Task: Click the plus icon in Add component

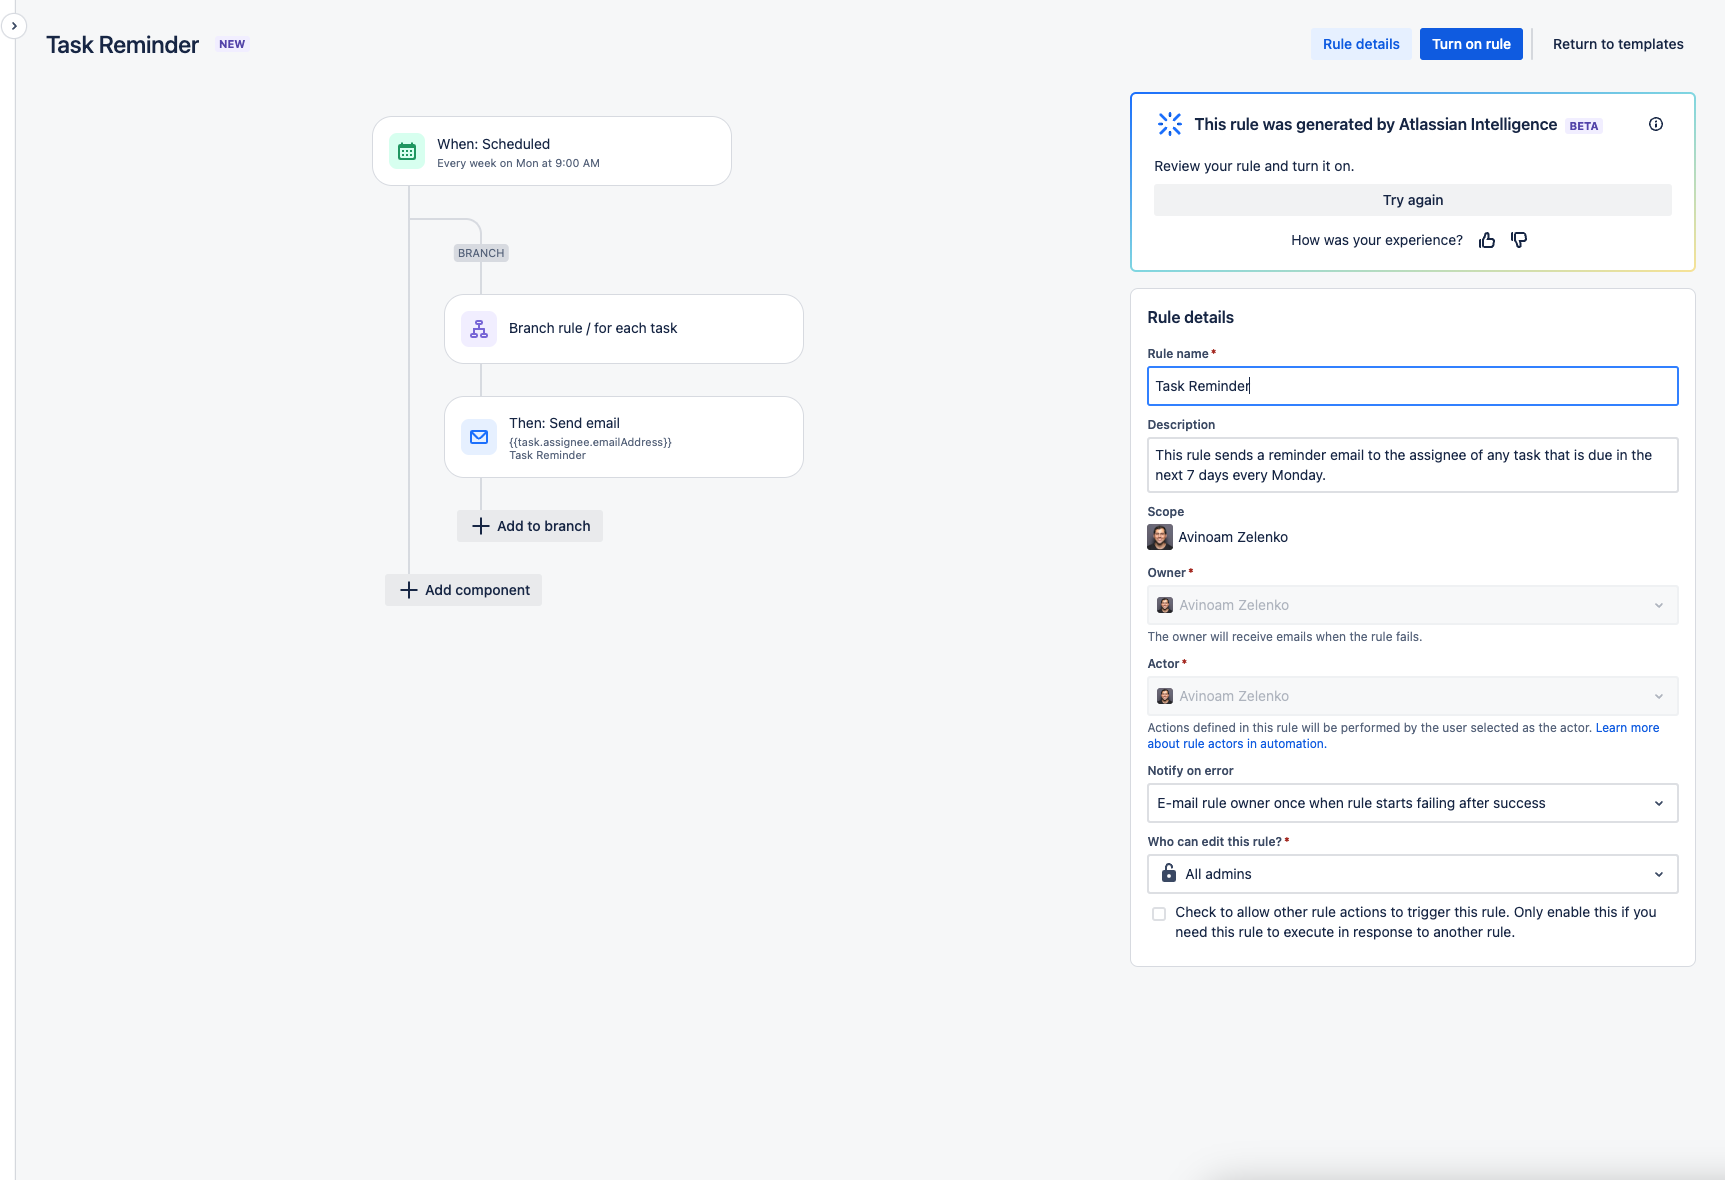Action: 409,590
